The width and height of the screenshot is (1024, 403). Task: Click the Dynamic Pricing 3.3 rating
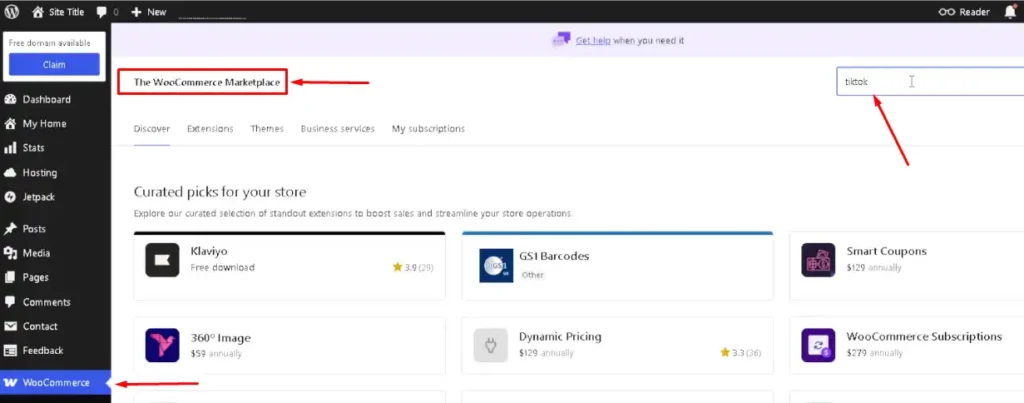(x=741, y=353)
